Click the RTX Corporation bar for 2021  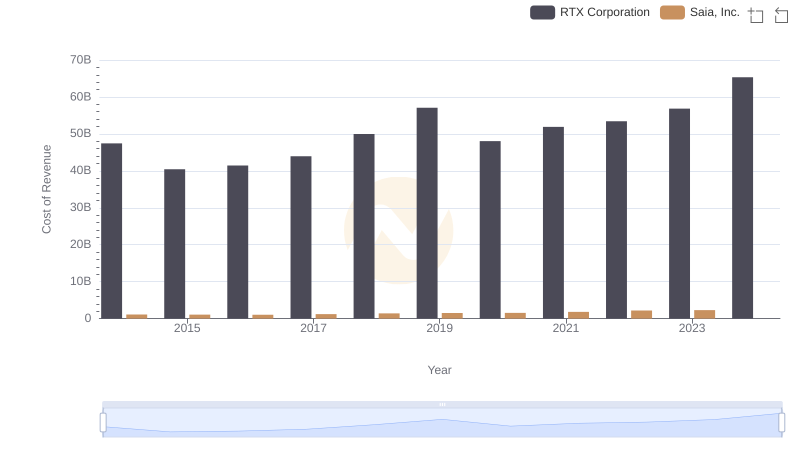(554, 223)
